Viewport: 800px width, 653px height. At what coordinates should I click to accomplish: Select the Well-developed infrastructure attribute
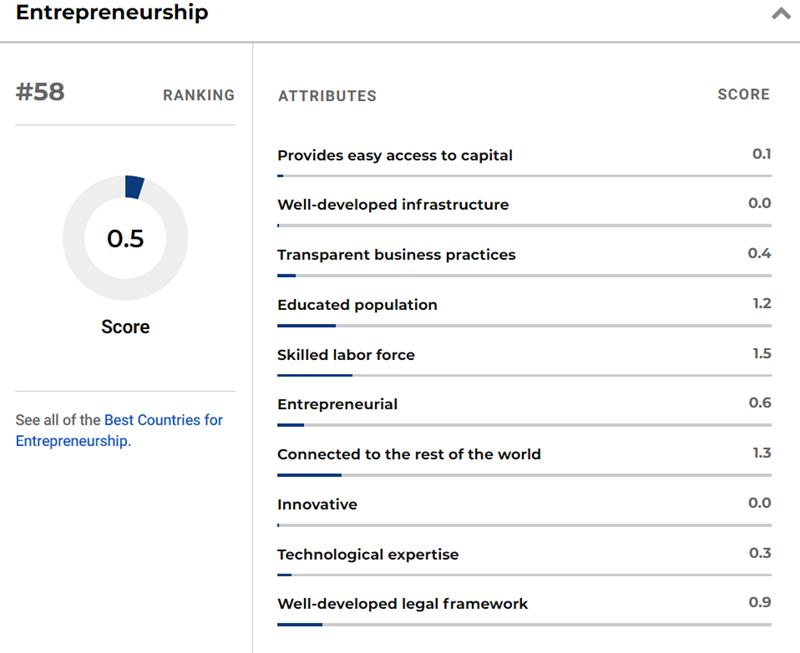392,204
